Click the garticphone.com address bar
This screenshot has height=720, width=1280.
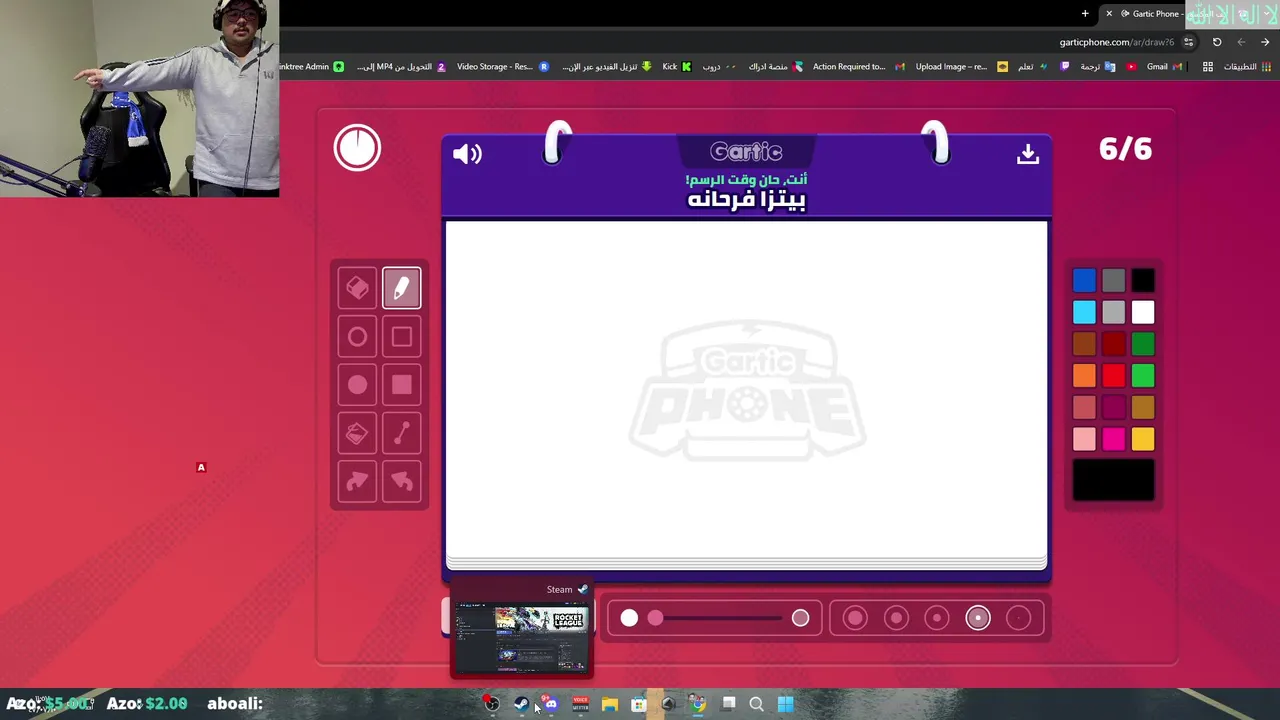pyautogui.click(x=1117, y=42)
